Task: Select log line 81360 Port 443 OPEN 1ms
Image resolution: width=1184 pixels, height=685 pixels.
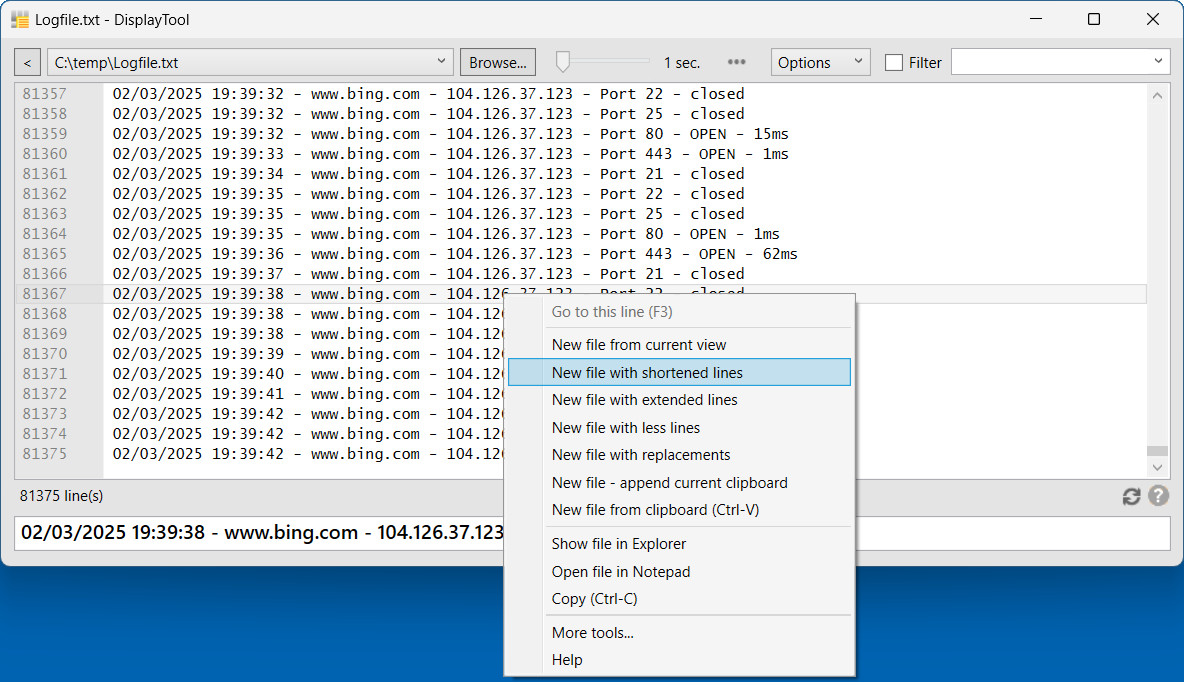Action: pyautogui.click(x=451, y=154)
